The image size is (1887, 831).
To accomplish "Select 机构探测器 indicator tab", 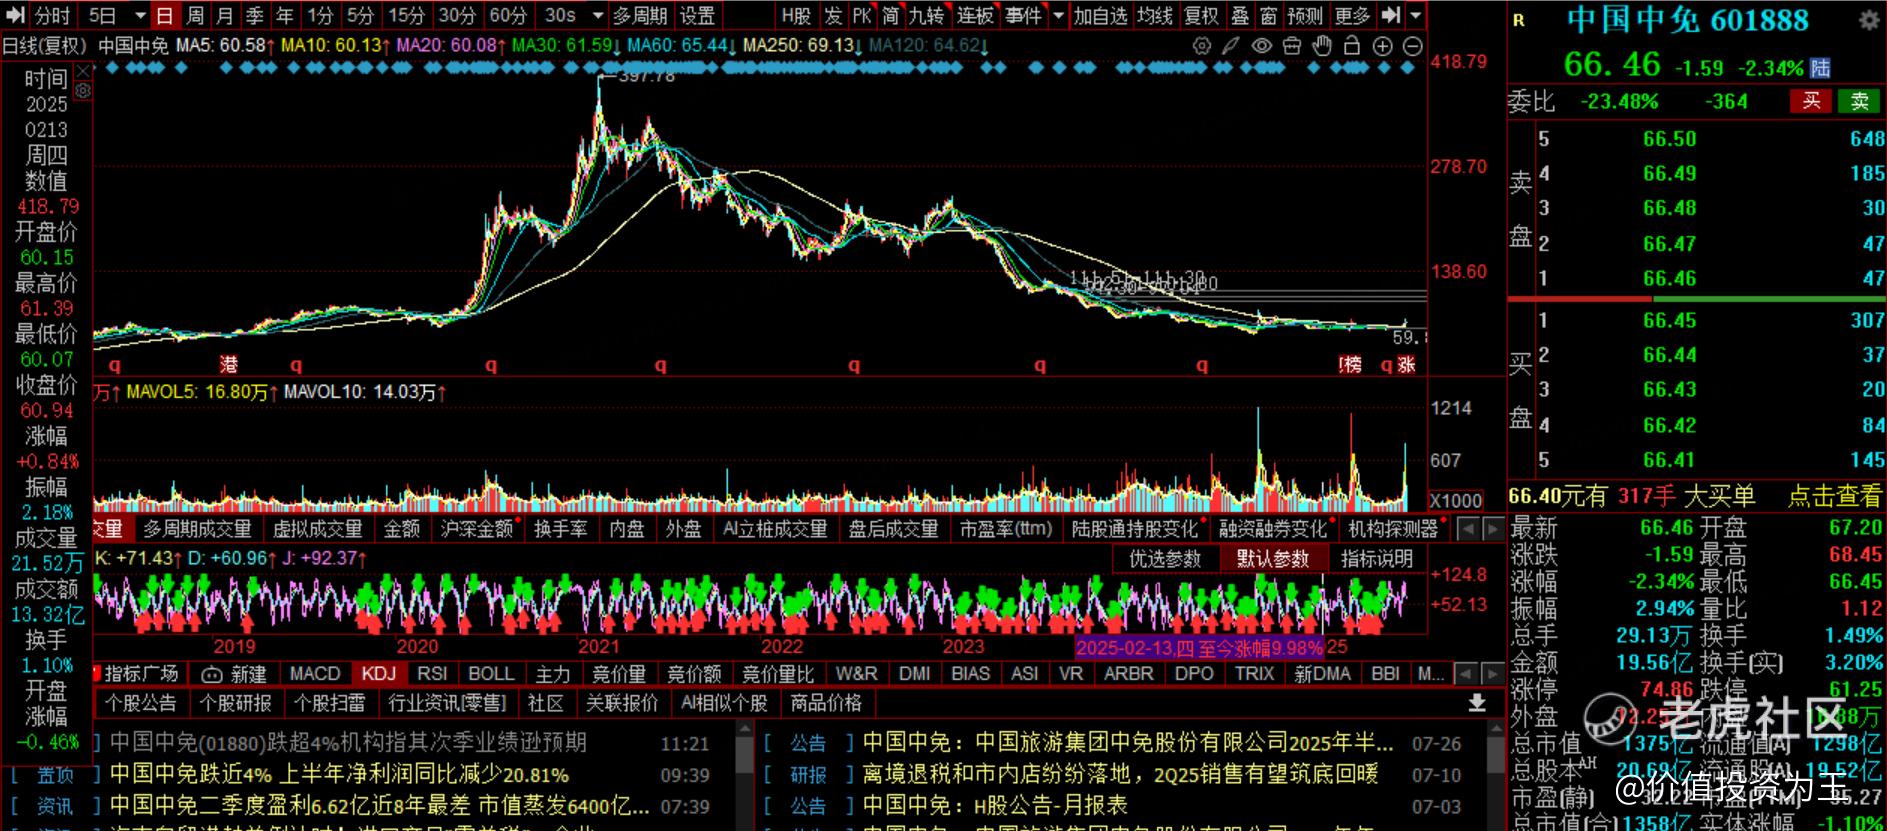I will click(1393, 529).
